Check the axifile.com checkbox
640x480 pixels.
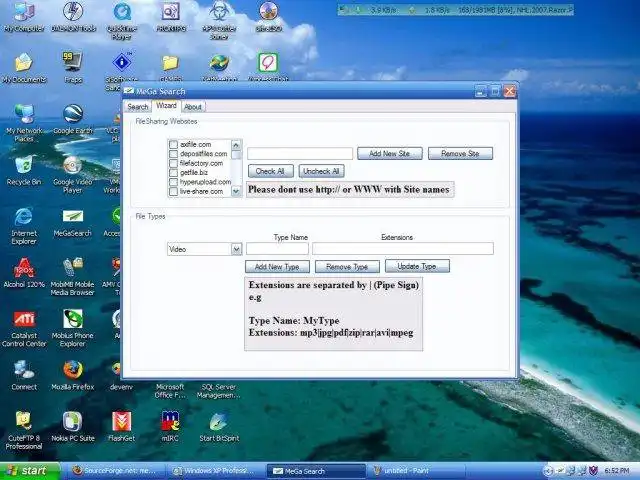click(173, 144)
